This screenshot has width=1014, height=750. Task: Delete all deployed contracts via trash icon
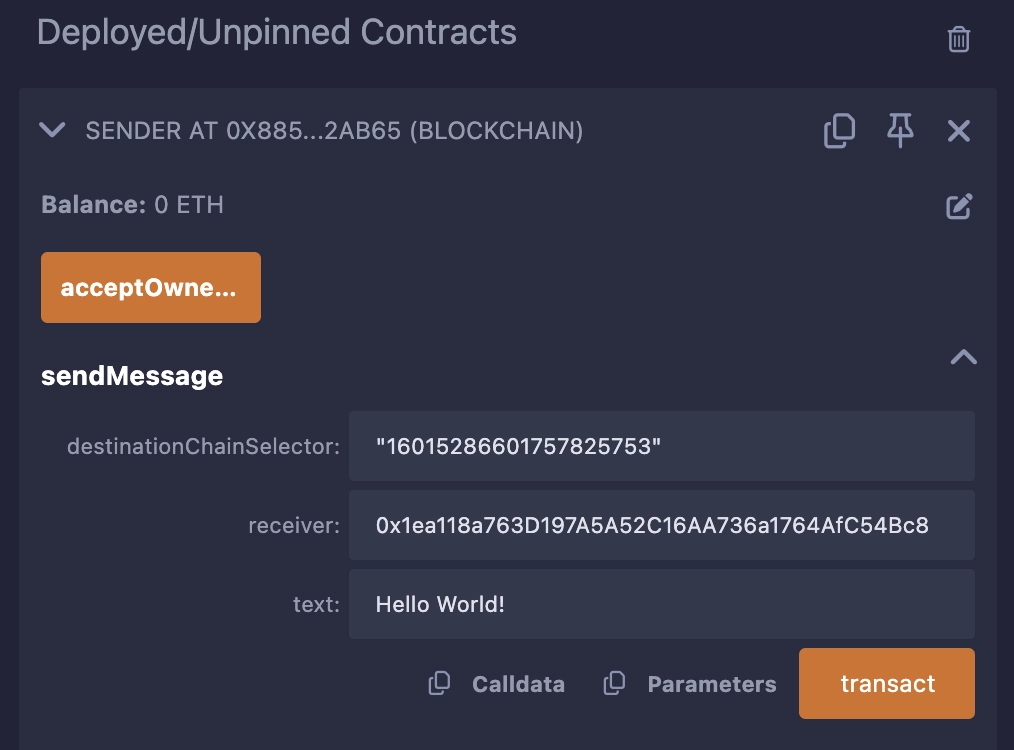pyautogui.click(x=958, y=39)
